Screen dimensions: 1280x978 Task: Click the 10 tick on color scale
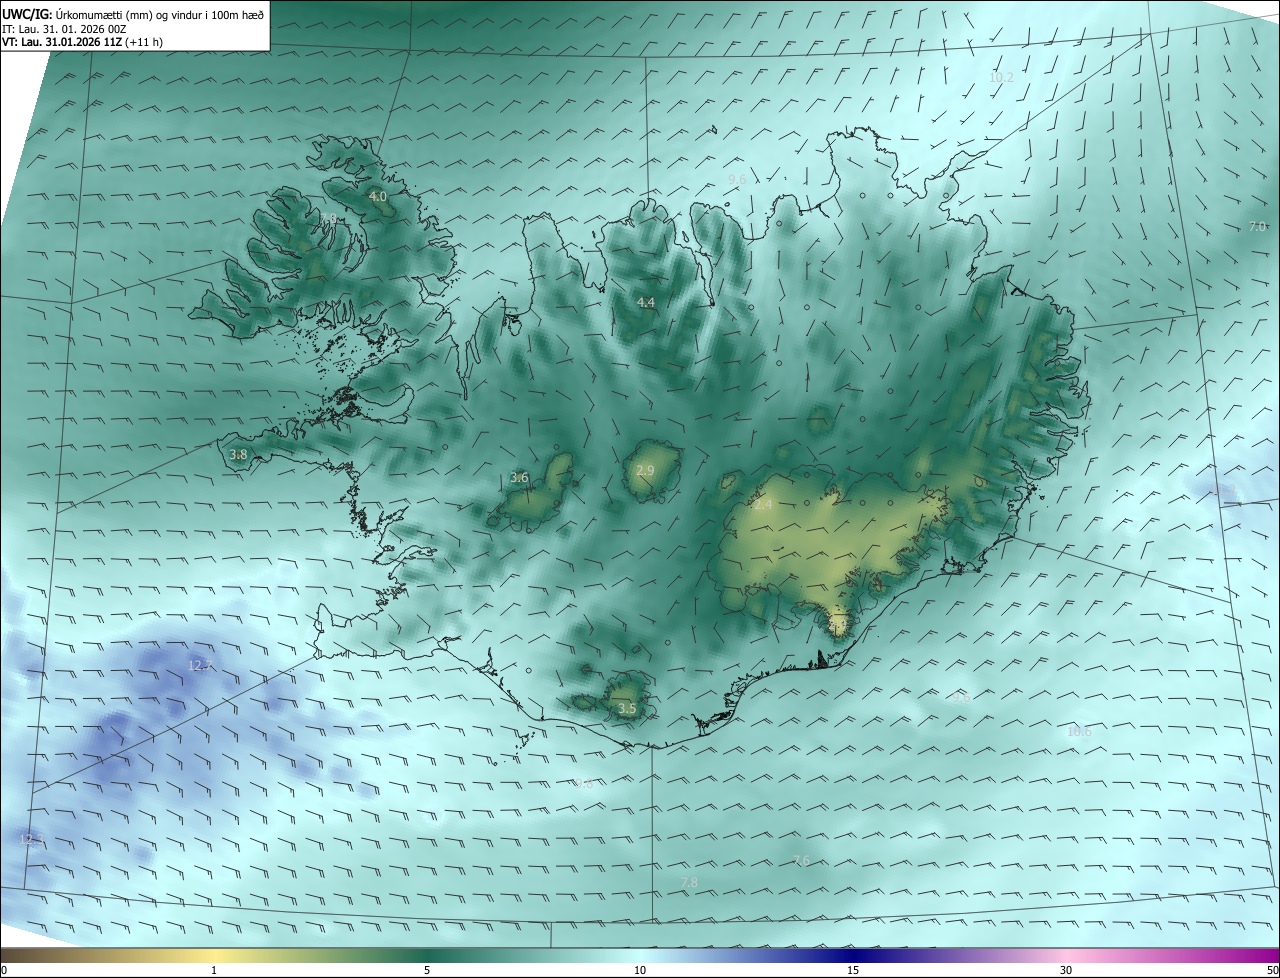[x=640, y=970]
